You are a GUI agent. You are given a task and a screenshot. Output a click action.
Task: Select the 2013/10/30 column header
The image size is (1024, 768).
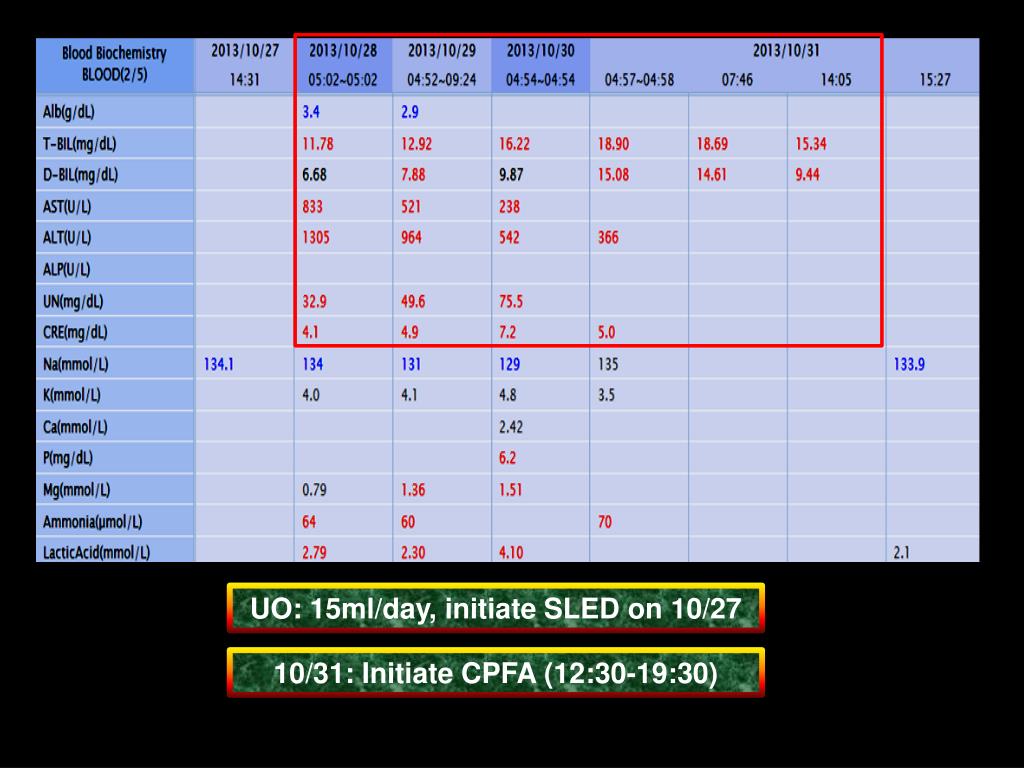(540, 64)
